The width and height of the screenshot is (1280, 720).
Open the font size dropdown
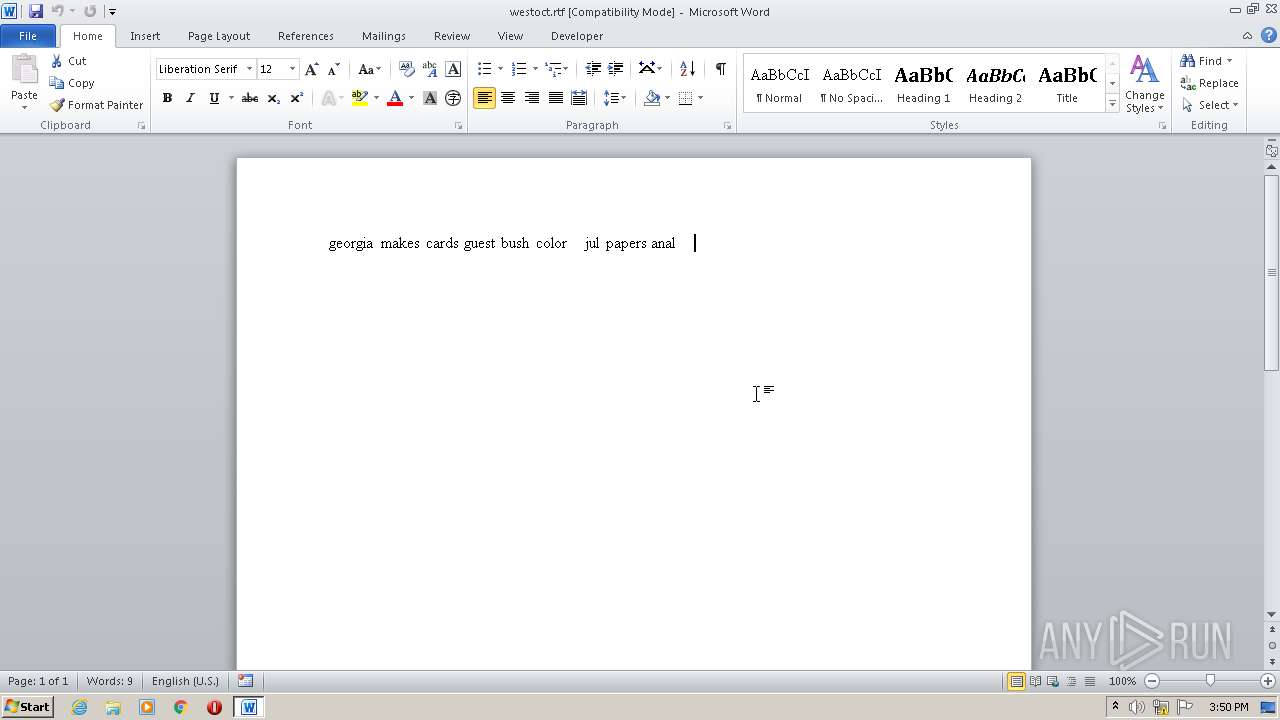pos(292,69)
